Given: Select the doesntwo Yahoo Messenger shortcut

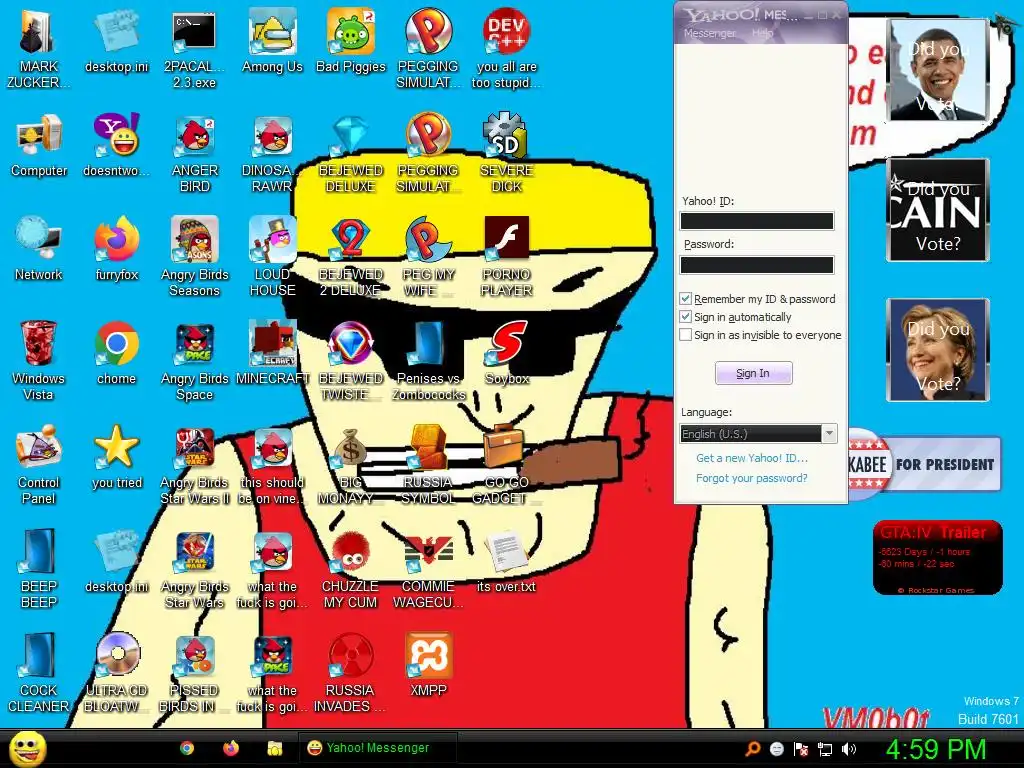Looking at the screenshot, I should tap(116, 146).
